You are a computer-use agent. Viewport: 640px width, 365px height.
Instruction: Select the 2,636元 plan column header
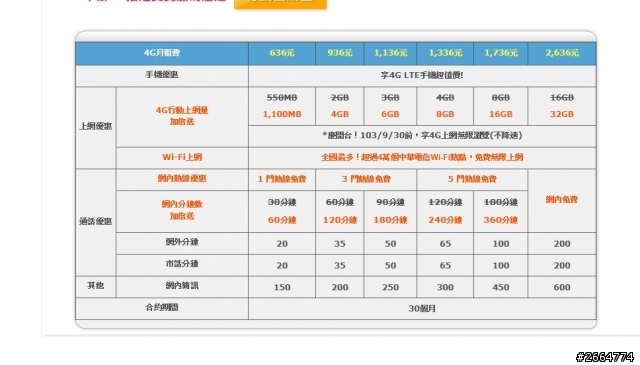562,53
